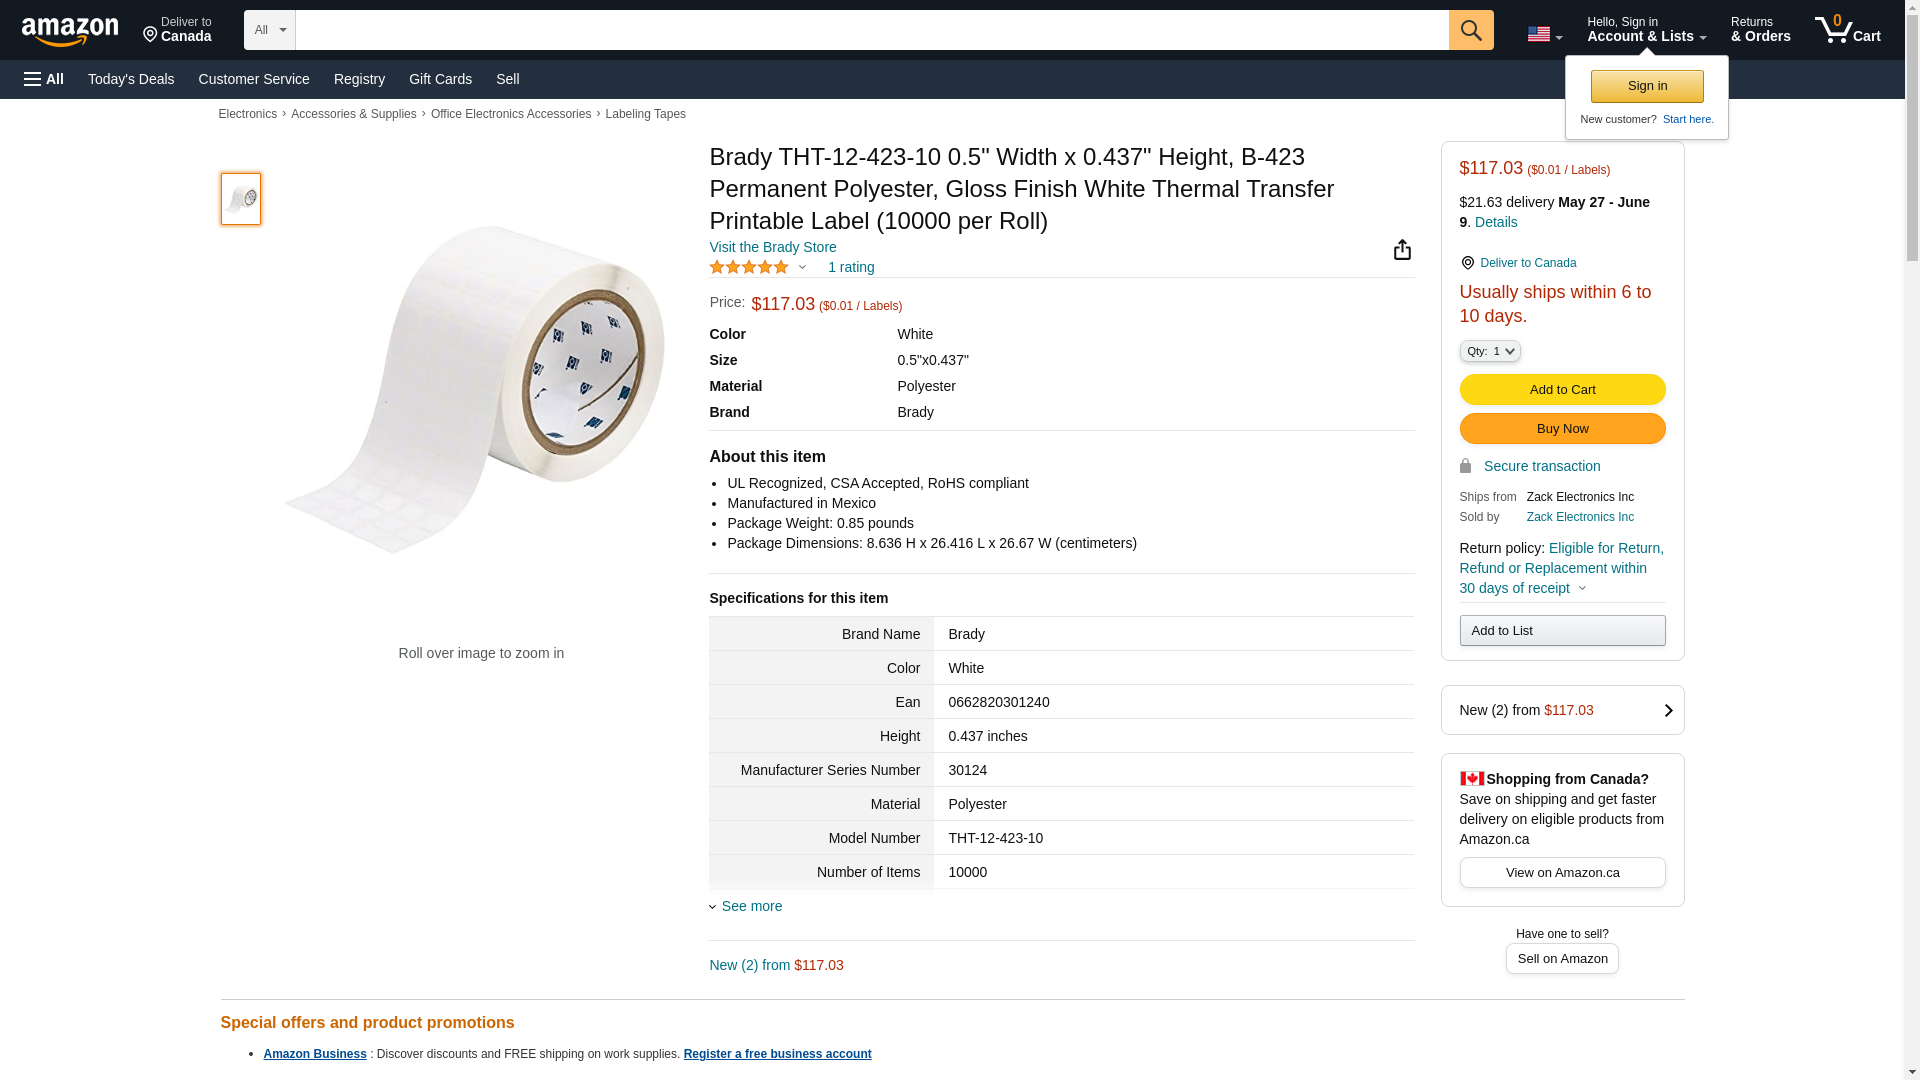This screenshot has height=1080, width=1920.
Task: Open the All search category dropdown
Action: pos(269,30)
